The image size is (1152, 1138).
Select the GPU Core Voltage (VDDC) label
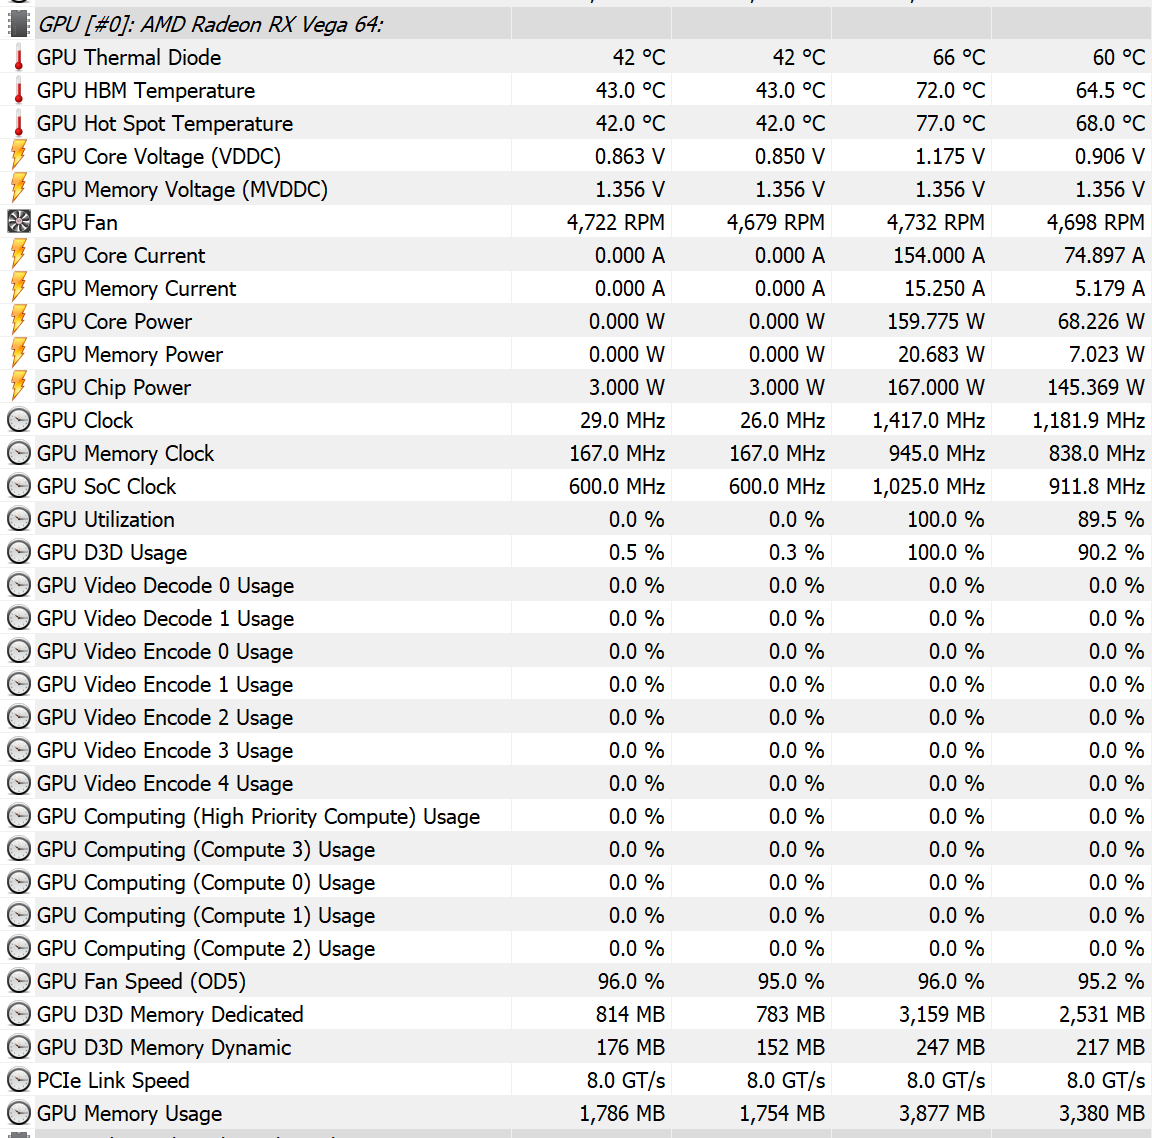(x=159, y=156)
